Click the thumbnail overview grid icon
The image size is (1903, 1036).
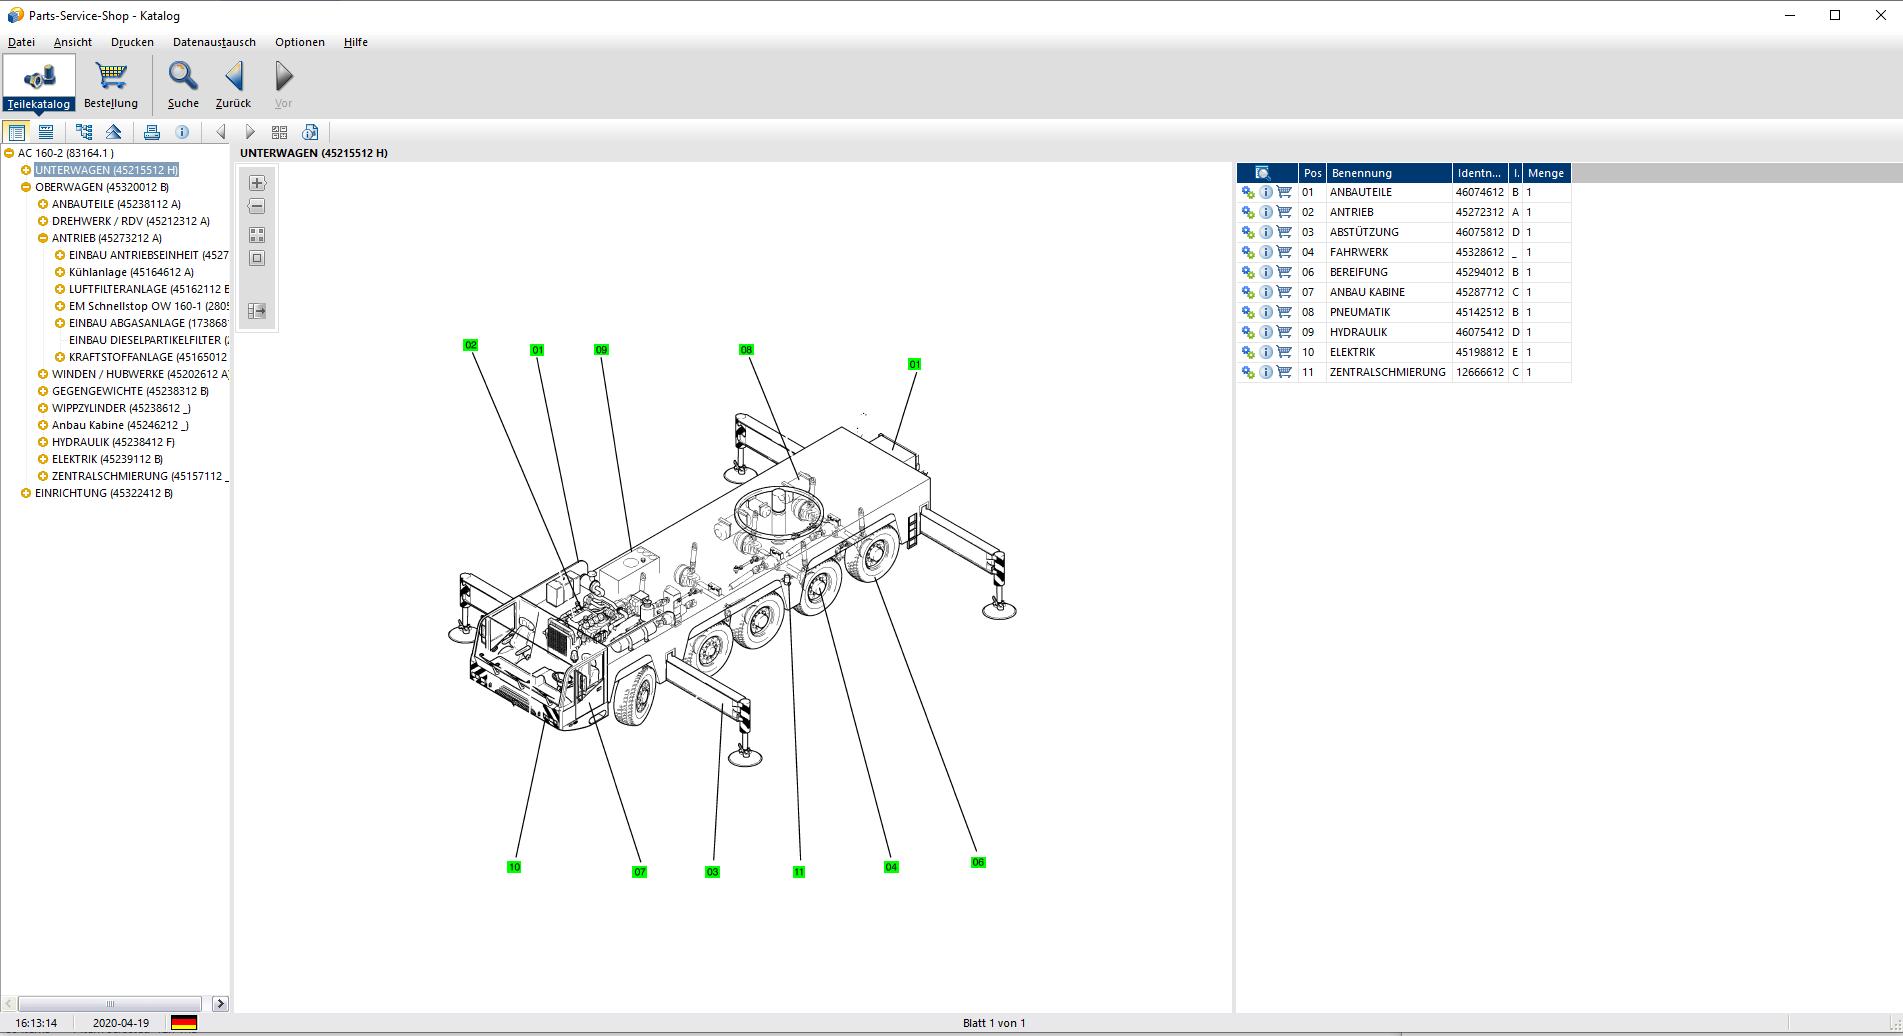click(280, 132)
